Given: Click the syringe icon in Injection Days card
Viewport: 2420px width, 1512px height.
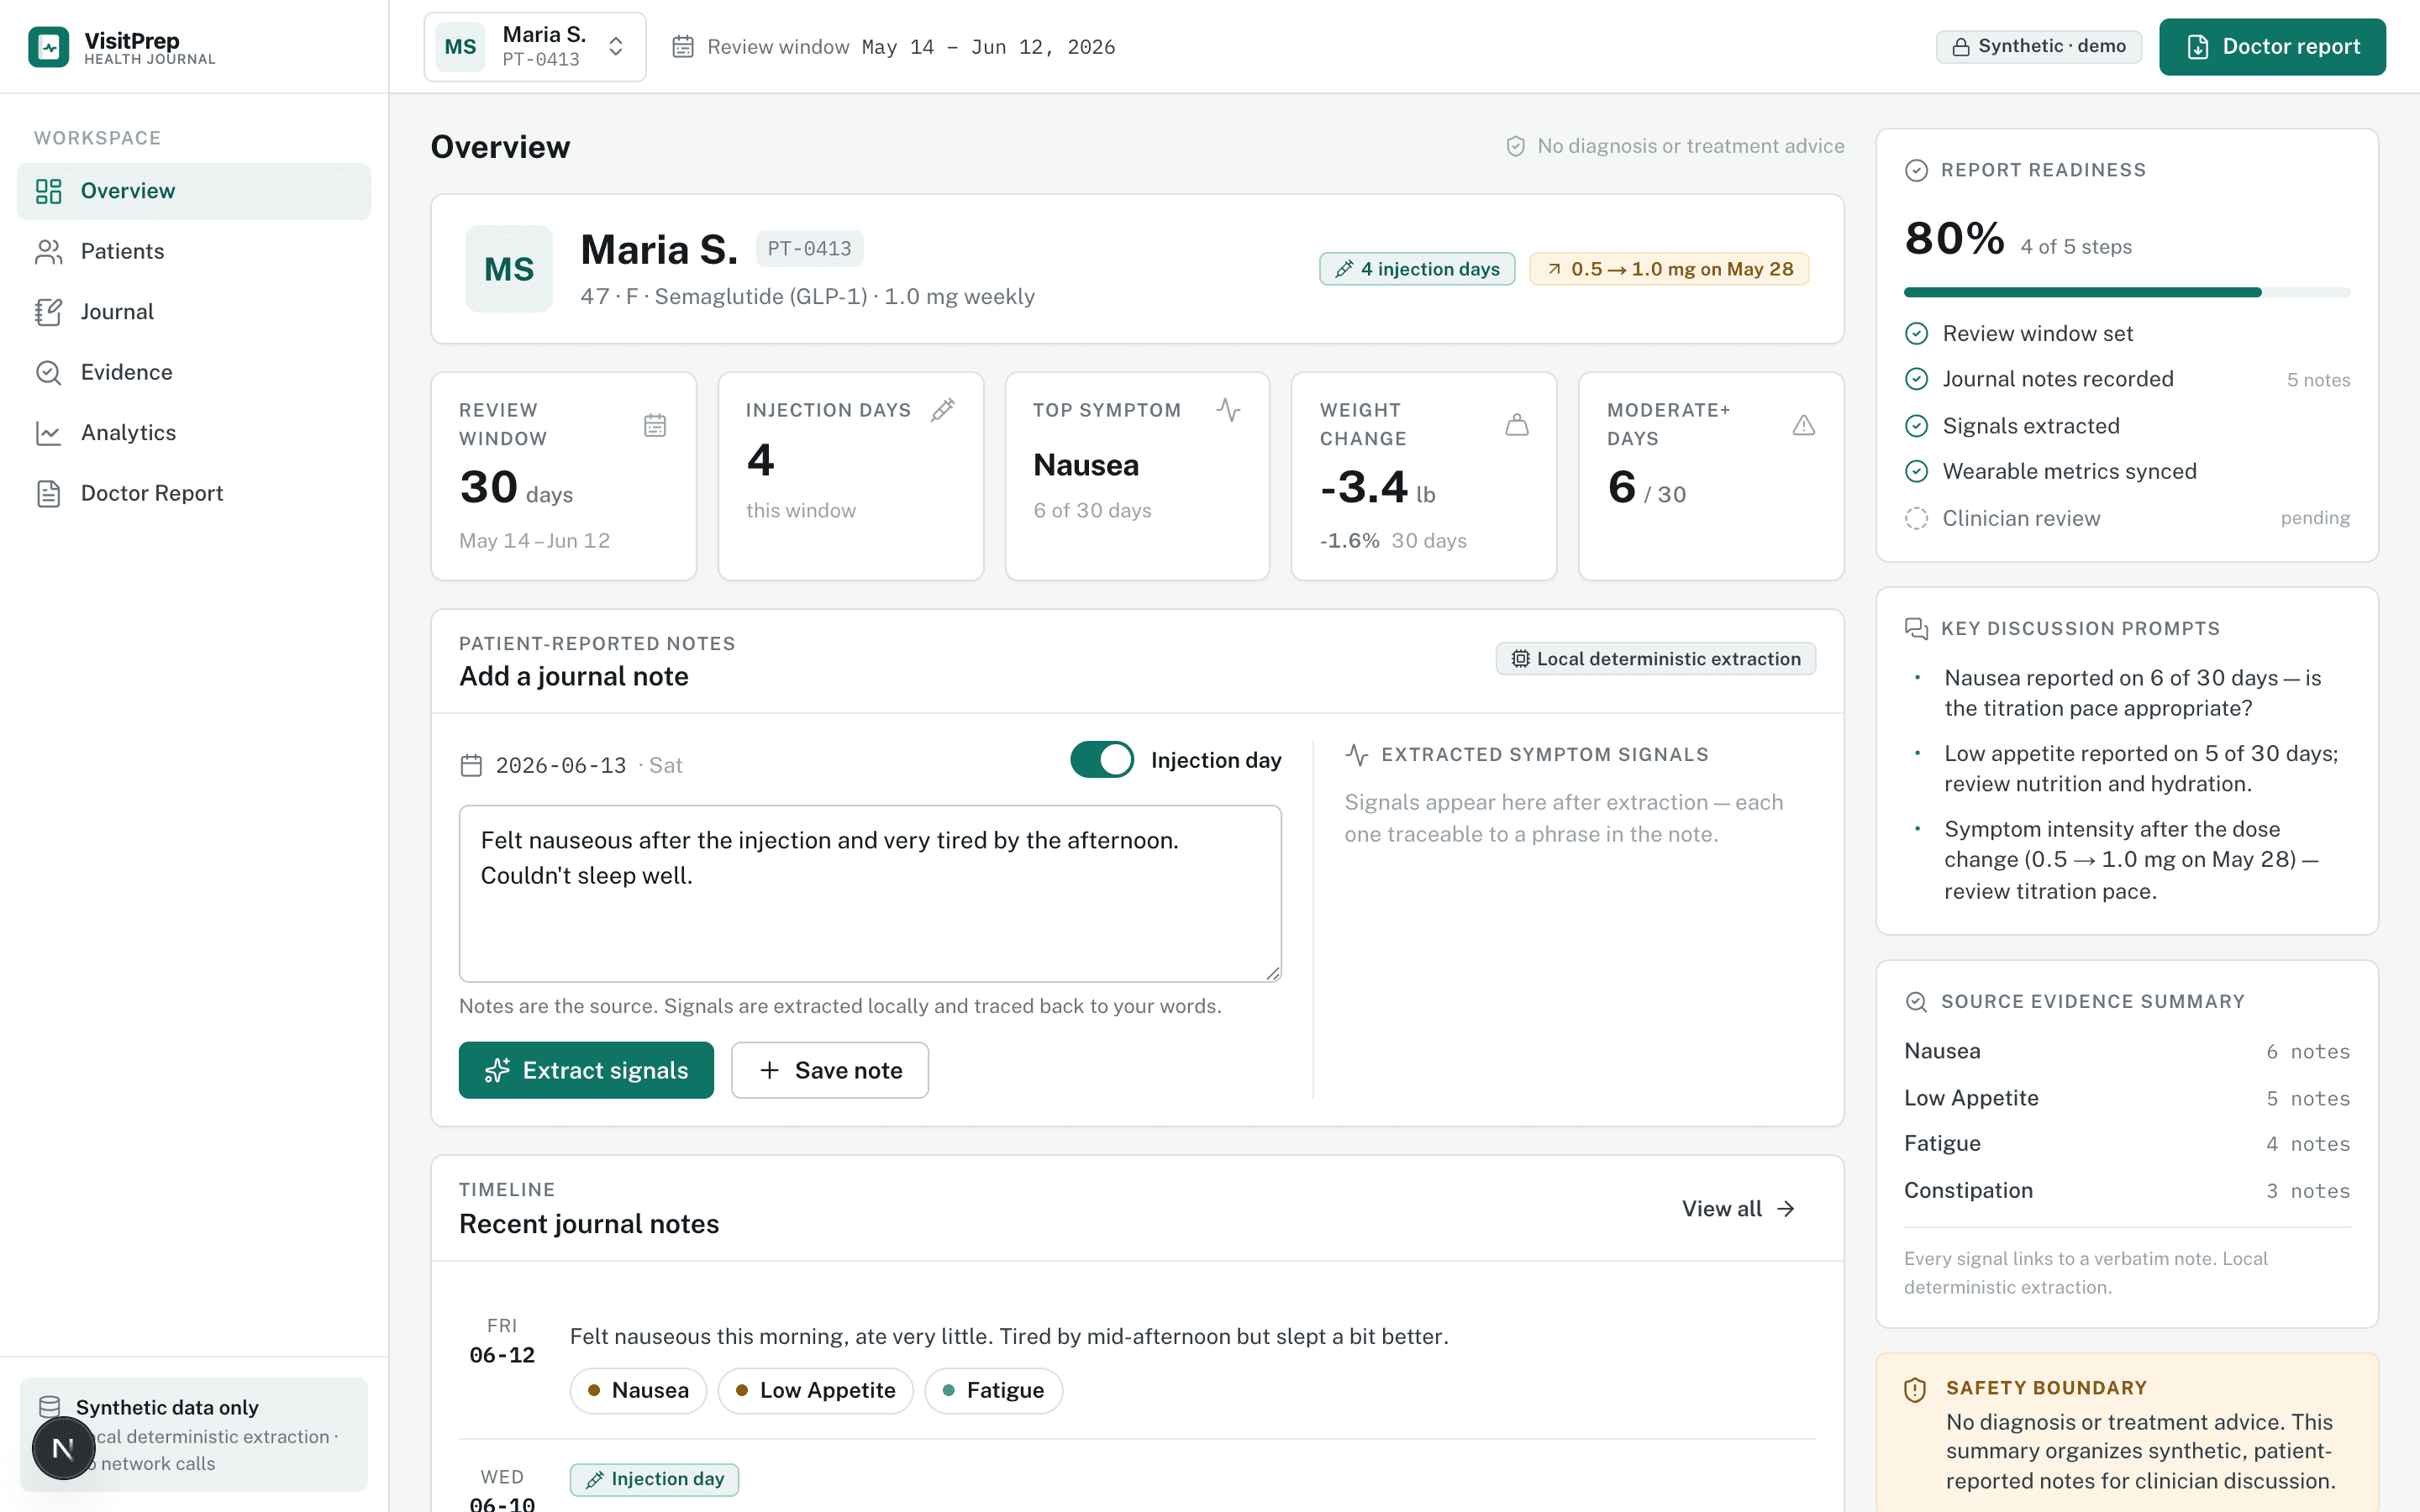Looking at the screenshot, I should (x=943, y=410).
